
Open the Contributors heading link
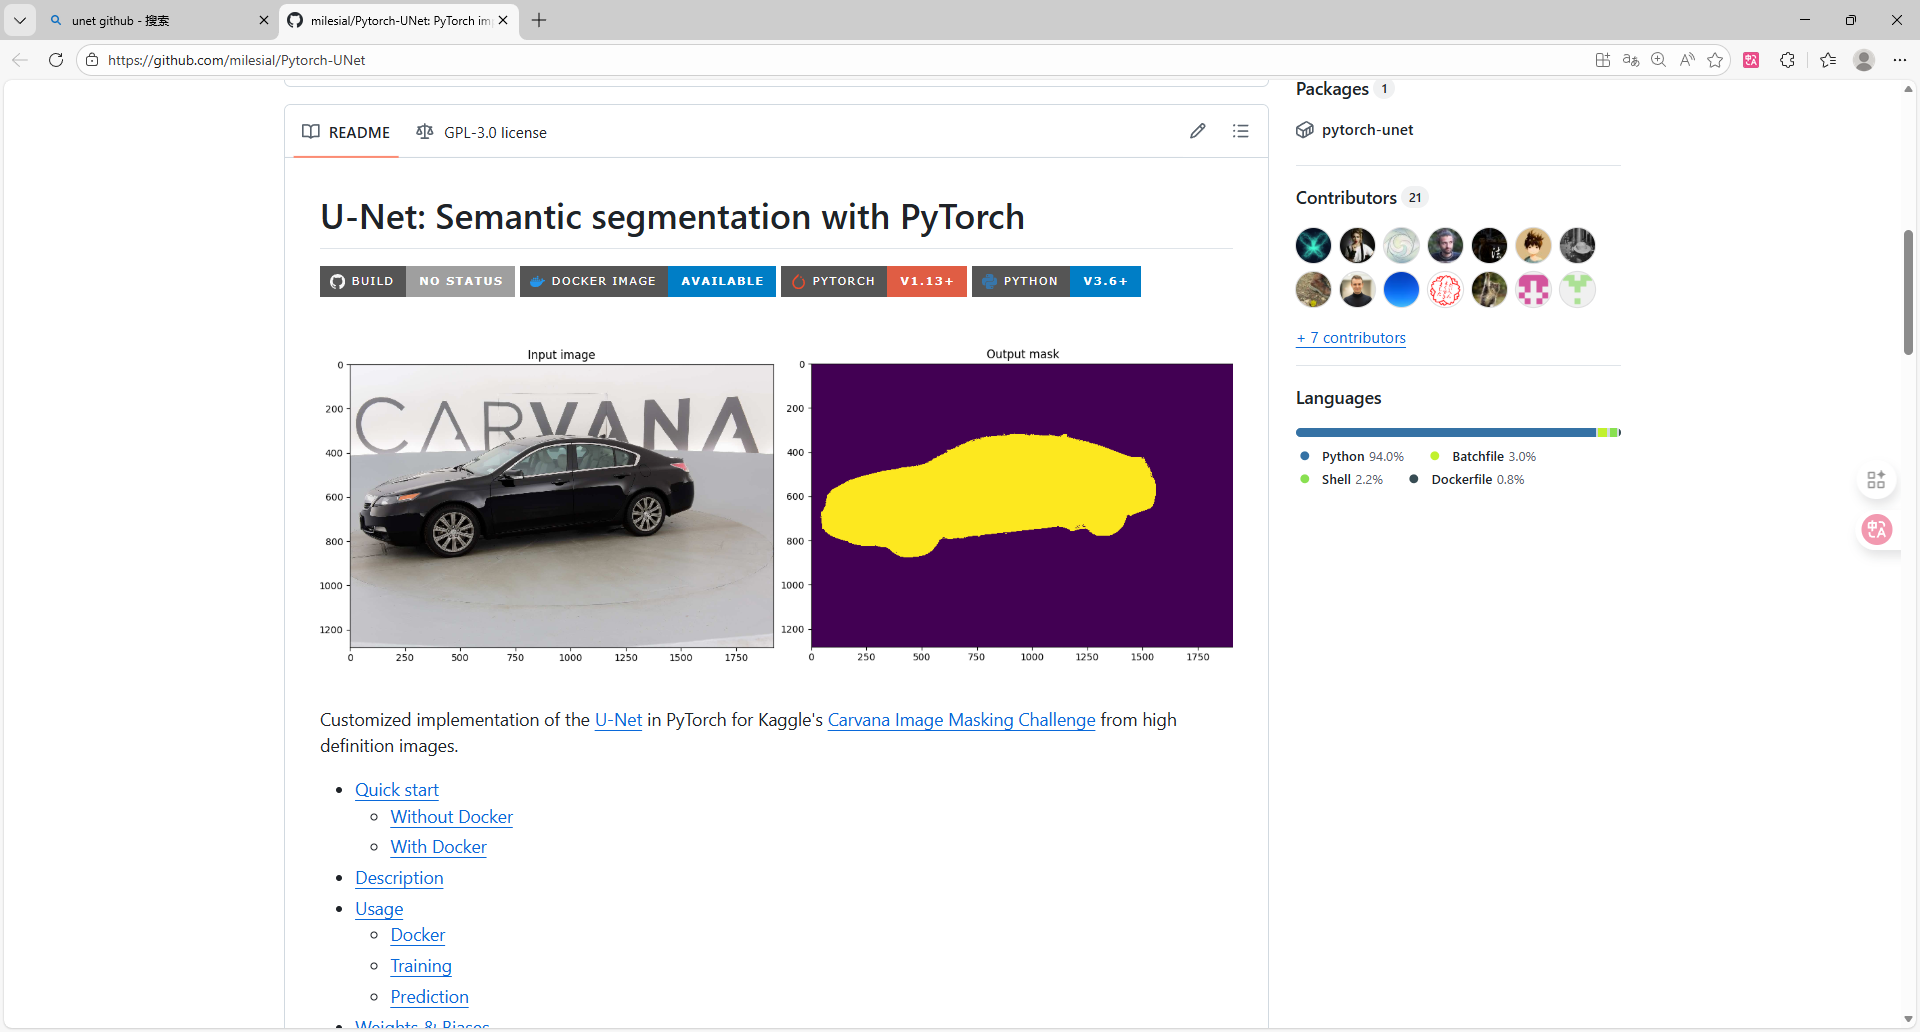1346,198
